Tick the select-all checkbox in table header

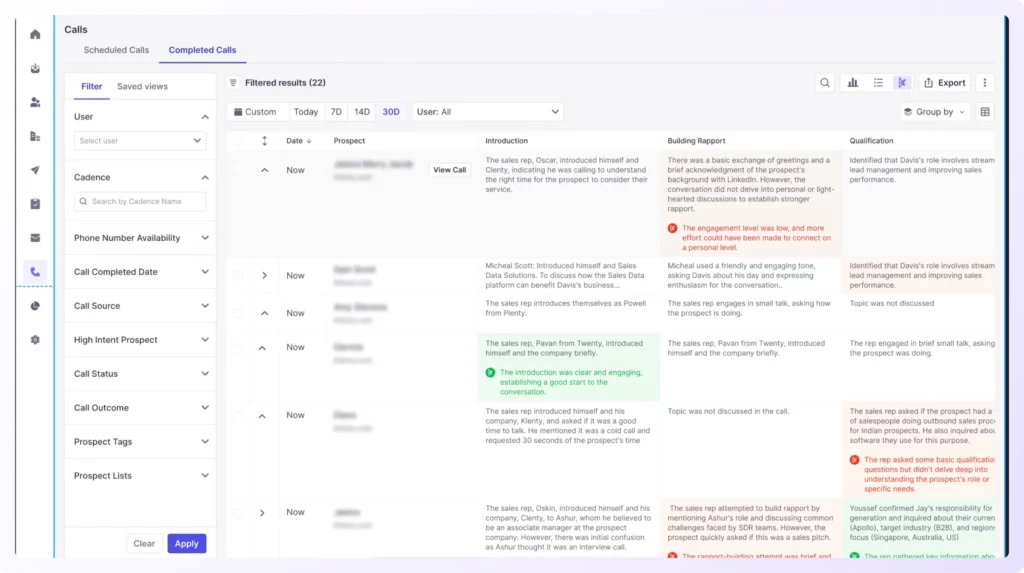tap(238, 140)
